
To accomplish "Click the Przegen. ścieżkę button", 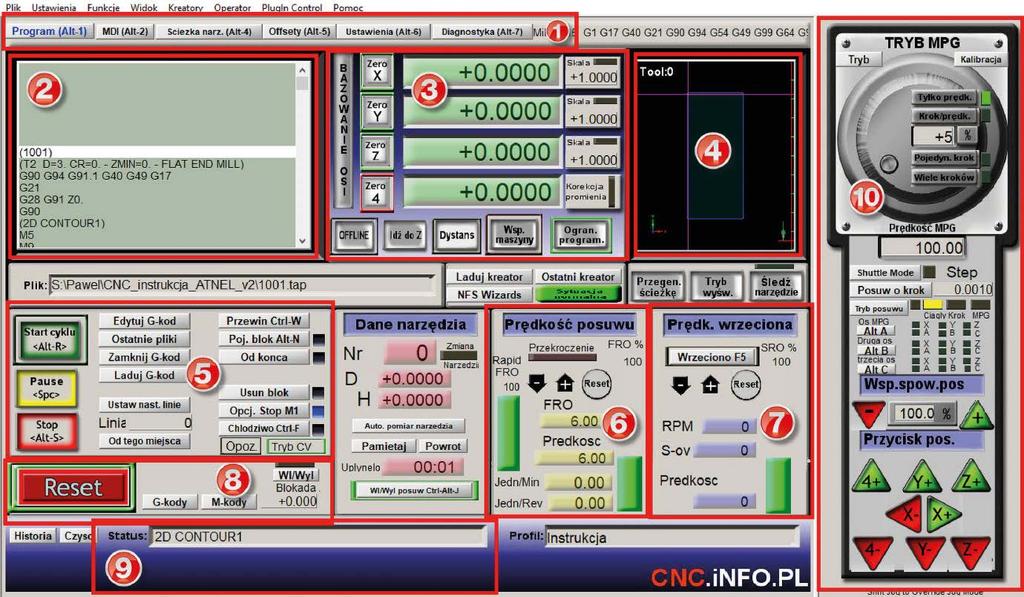I will pos(658,287).
